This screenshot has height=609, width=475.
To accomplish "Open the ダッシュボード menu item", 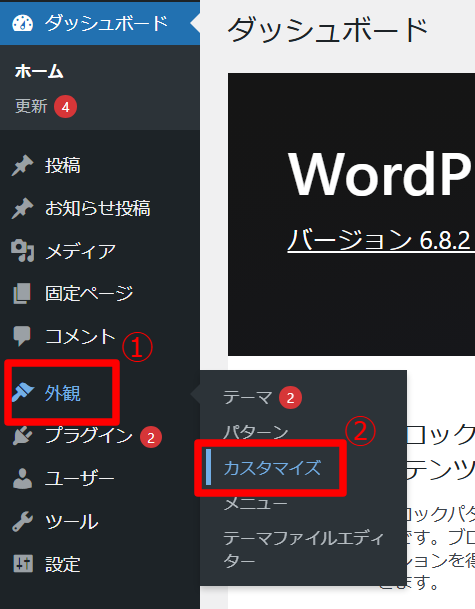I will click(100, 23).
